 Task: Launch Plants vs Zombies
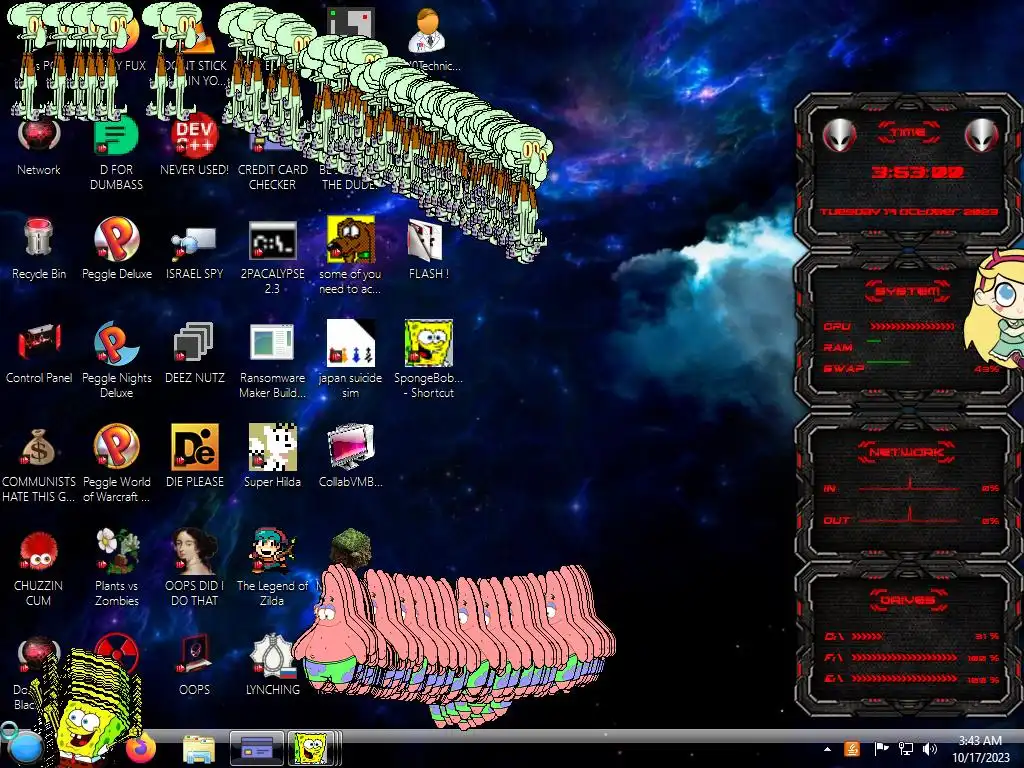117,568
